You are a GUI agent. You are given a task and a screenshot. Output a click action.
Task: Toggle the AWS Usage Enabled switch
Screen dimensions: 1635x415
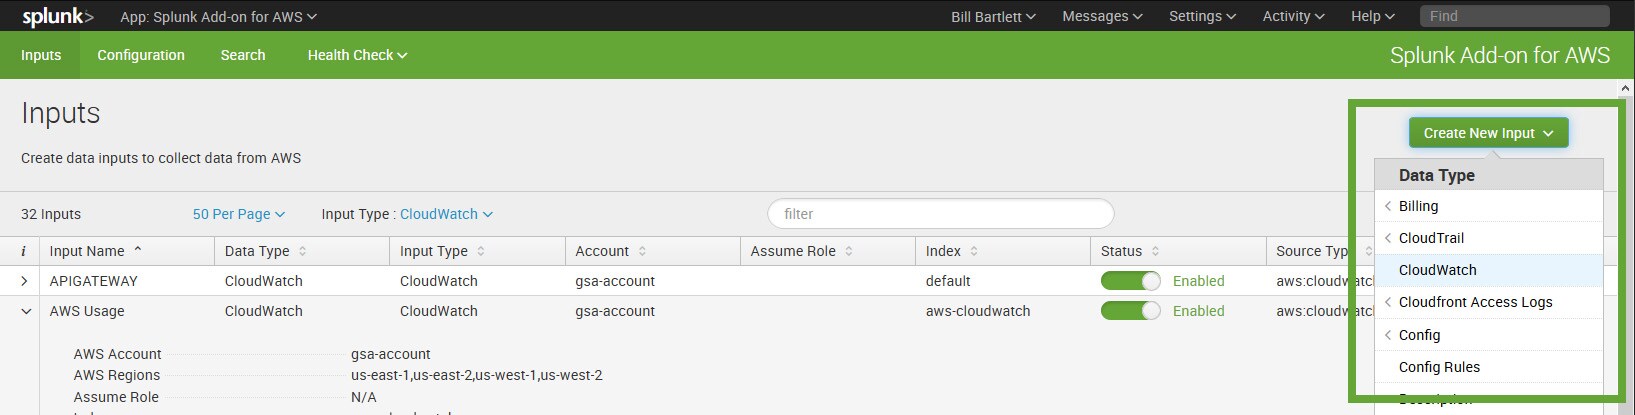pos(1131,311)
